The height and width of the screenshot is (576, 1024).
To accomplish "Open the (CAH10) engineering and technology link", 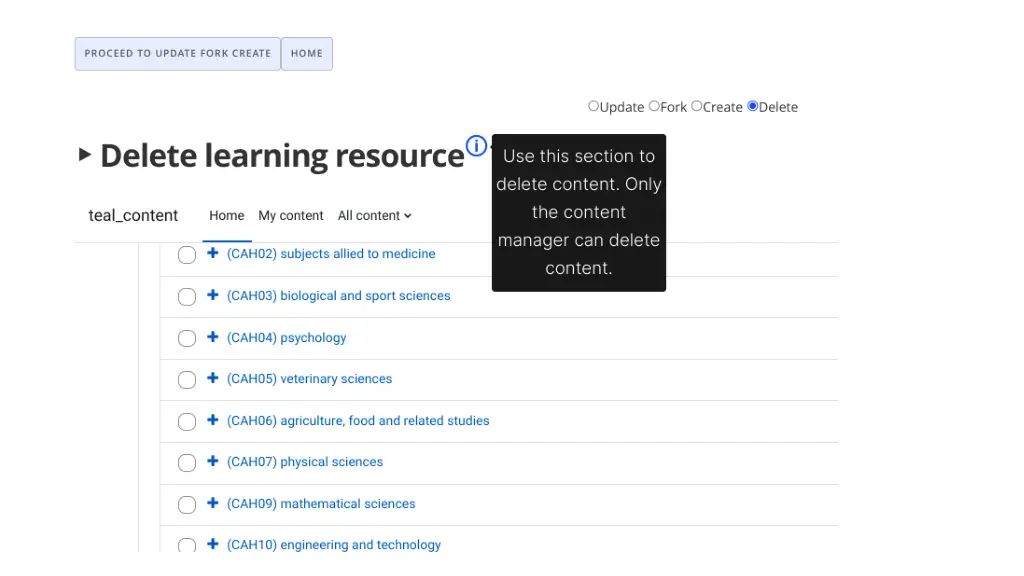I will (334, 545).
